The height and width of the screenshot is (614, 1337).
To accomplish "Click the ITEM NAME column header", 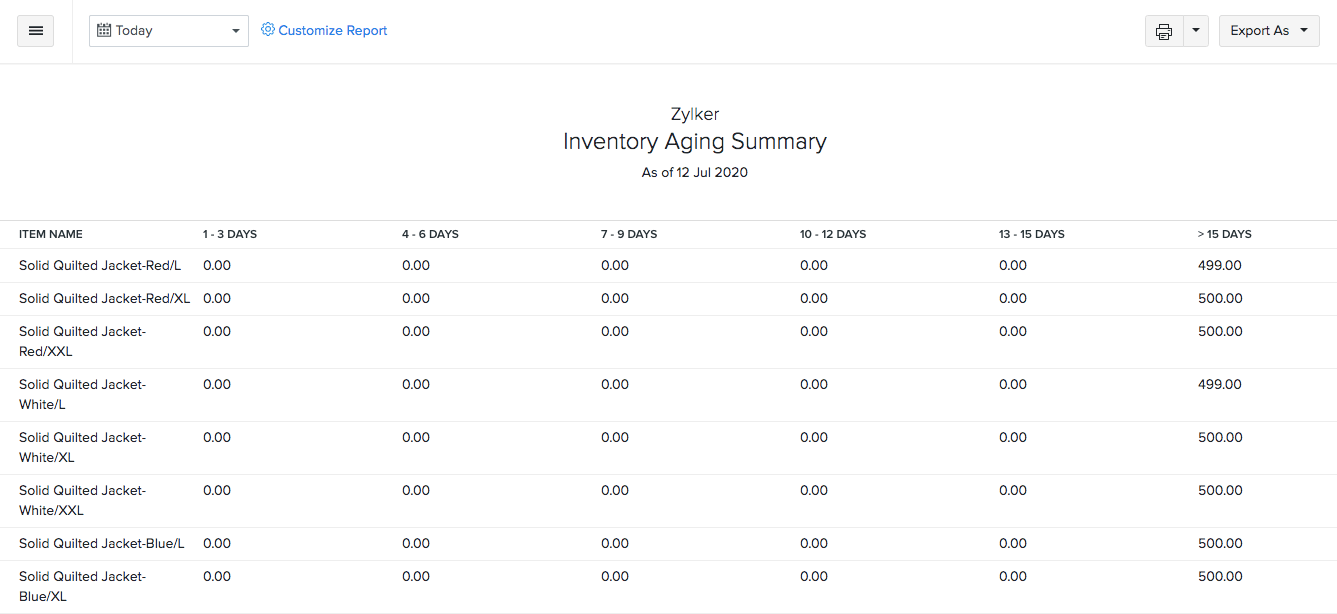I will pos(50,234).
